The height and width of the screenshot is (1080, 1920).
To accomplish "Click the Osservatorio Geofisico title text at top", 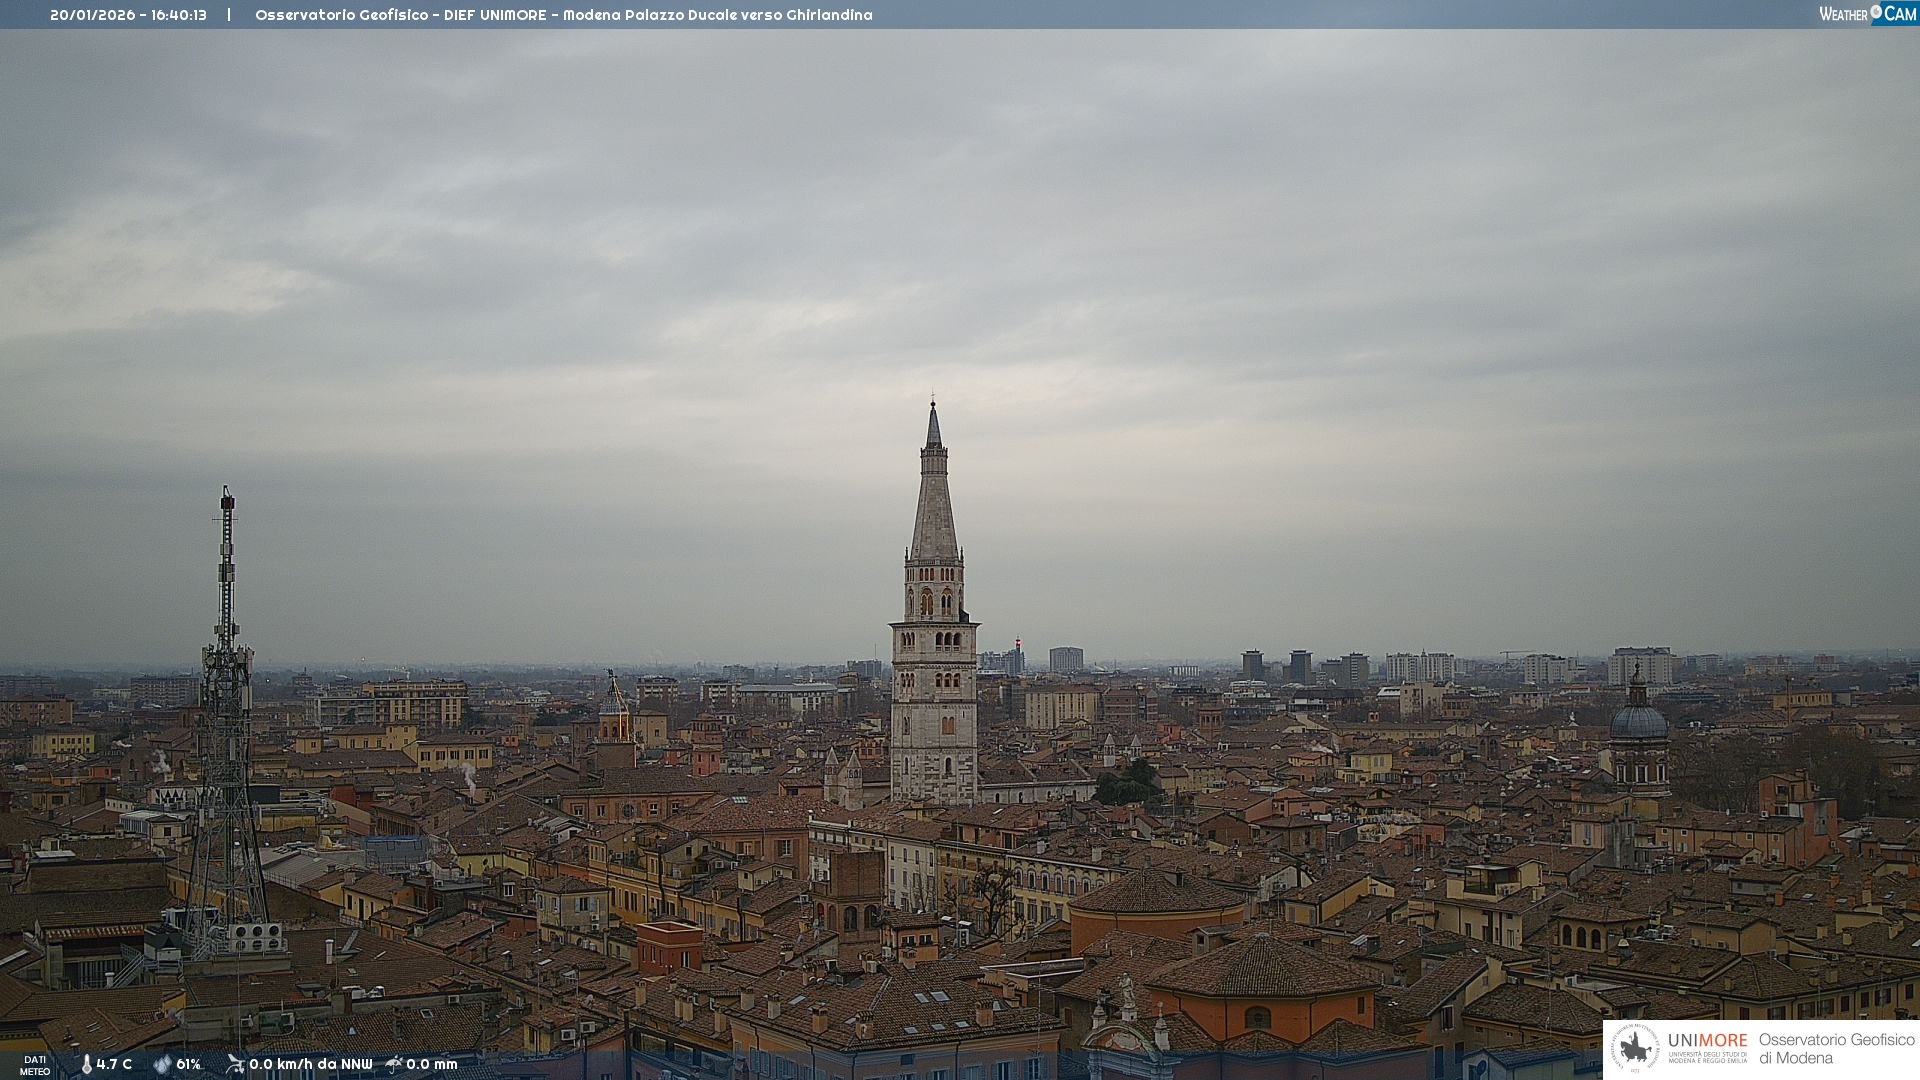I will [341, 15].
